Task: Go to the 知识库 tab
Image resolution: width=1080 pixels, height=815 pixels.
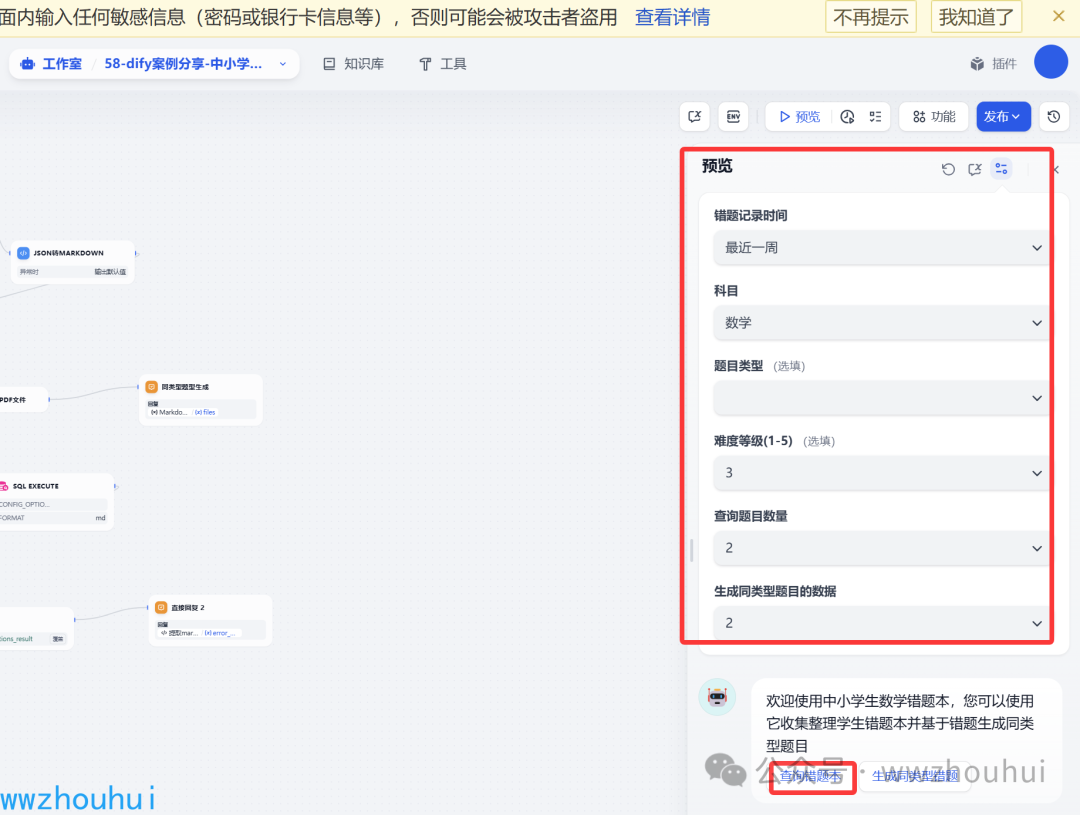Action: tap(353, 64)
